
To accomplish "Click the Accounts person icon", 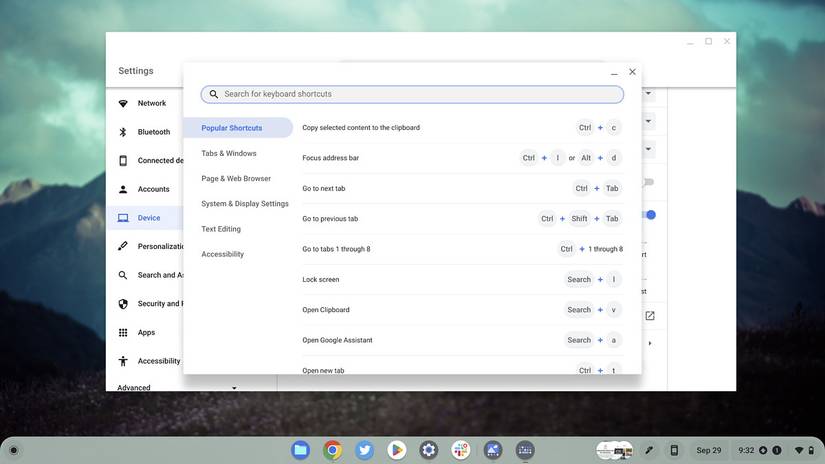I will tap(123, 189).
